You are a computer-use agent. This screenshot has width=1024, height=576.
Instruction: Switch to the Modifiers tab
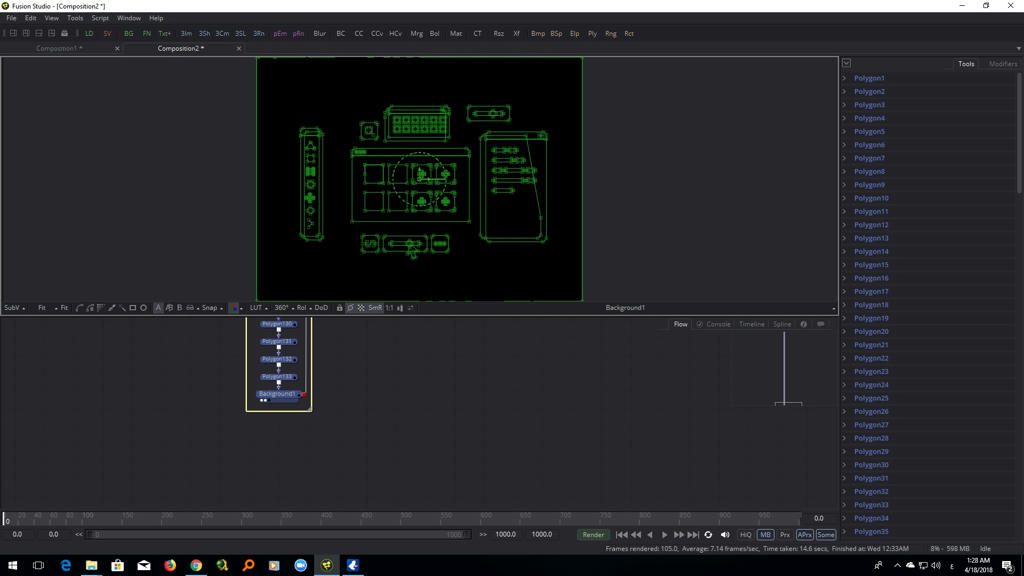(1002, 64)
